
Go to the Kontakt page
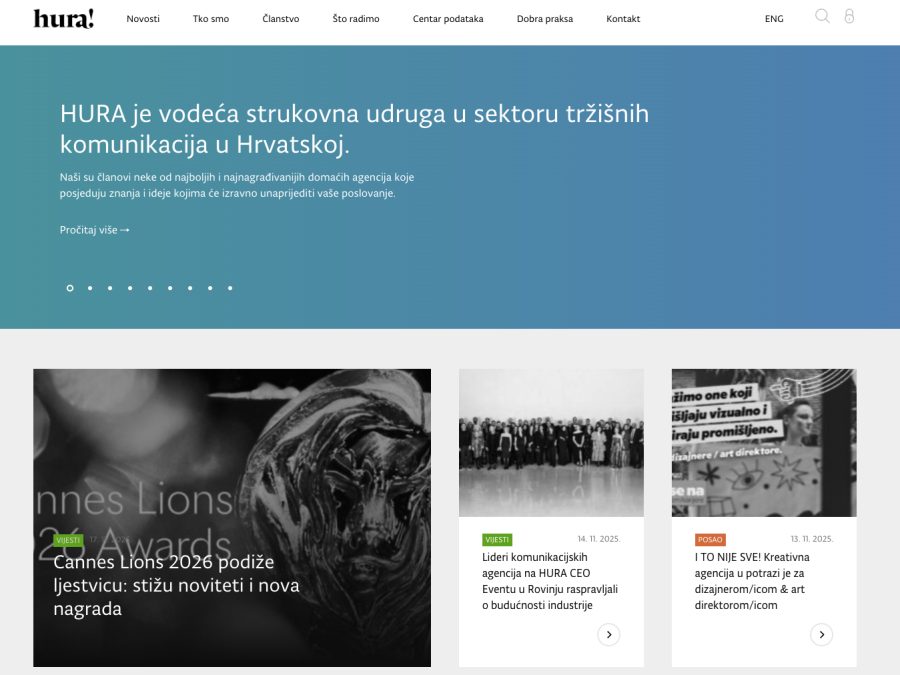(x=623, y=19)
